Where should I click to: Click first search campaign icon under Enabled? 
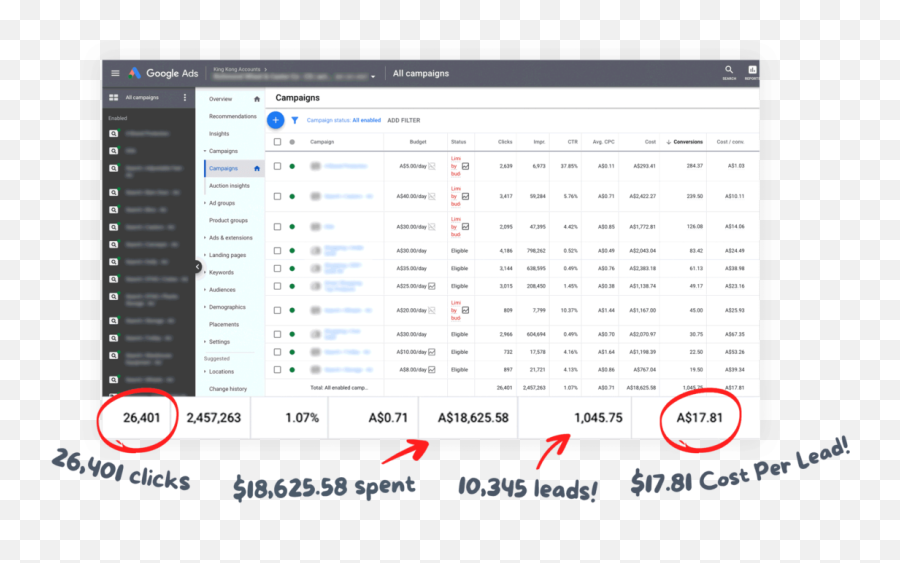point(114,133)
